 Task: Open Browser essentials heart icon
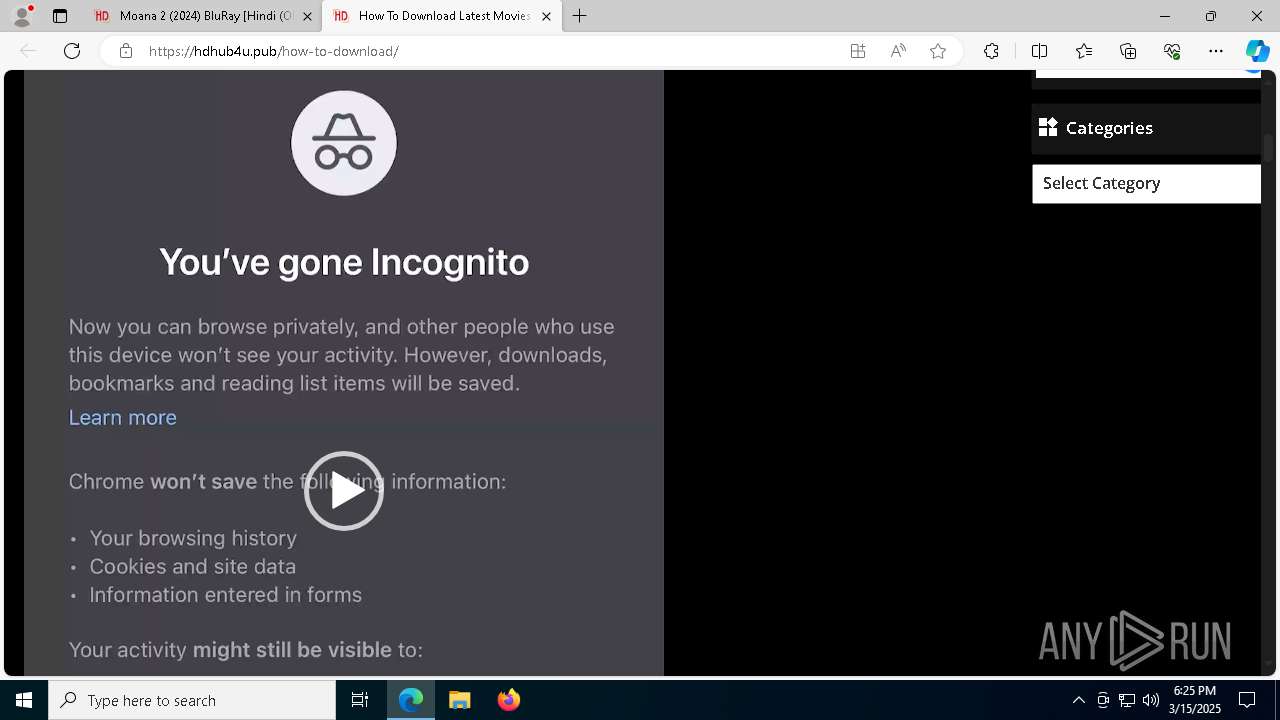tap(1172, 51)
